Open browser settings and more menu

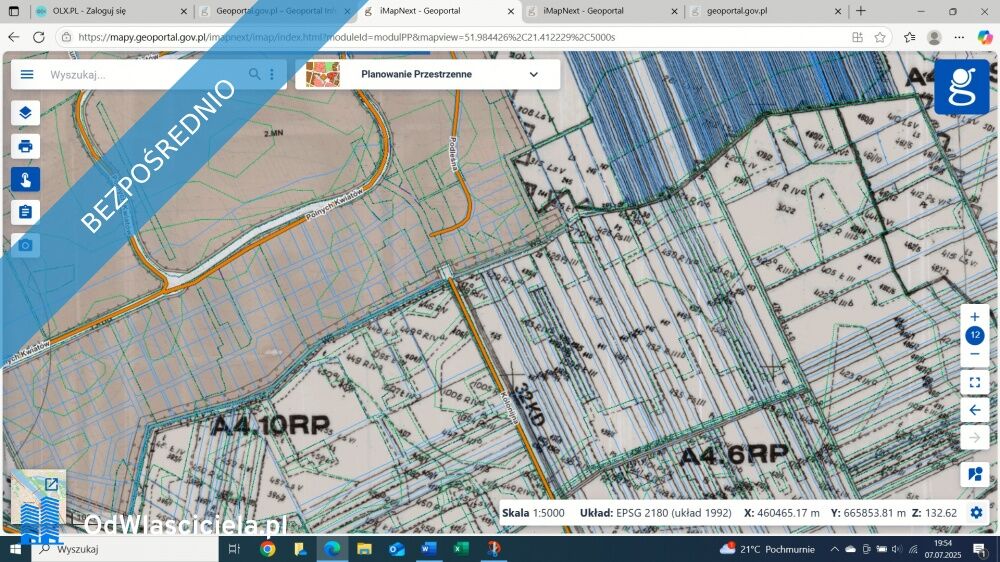pos(959,37)
